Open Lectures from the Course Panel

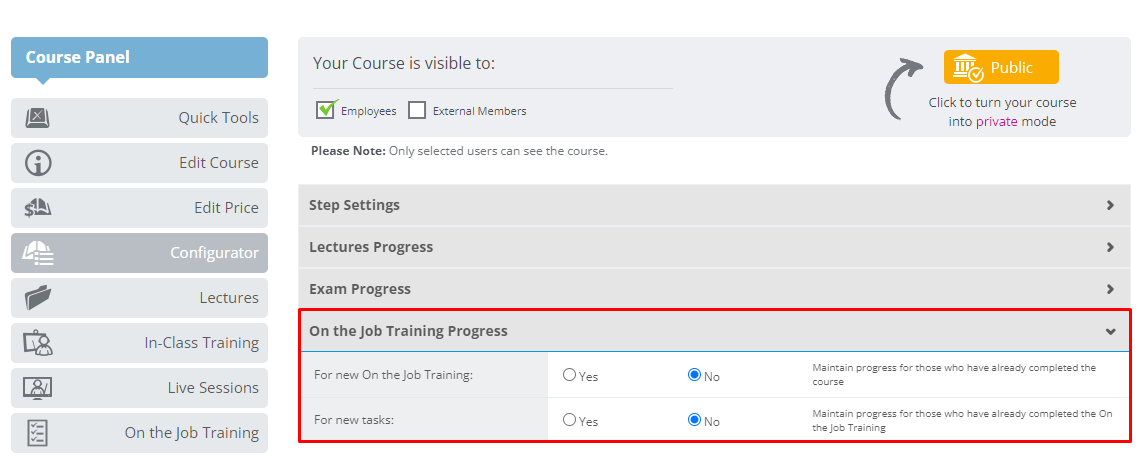tap(139, 298)
